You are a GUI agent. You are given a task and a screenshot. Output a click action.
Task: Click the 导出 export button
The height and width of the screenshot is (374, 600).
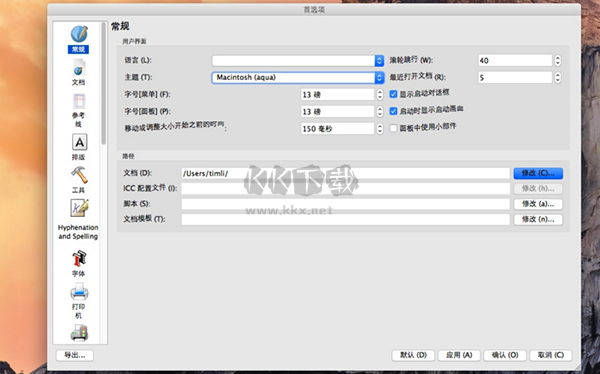coord(75,355)
